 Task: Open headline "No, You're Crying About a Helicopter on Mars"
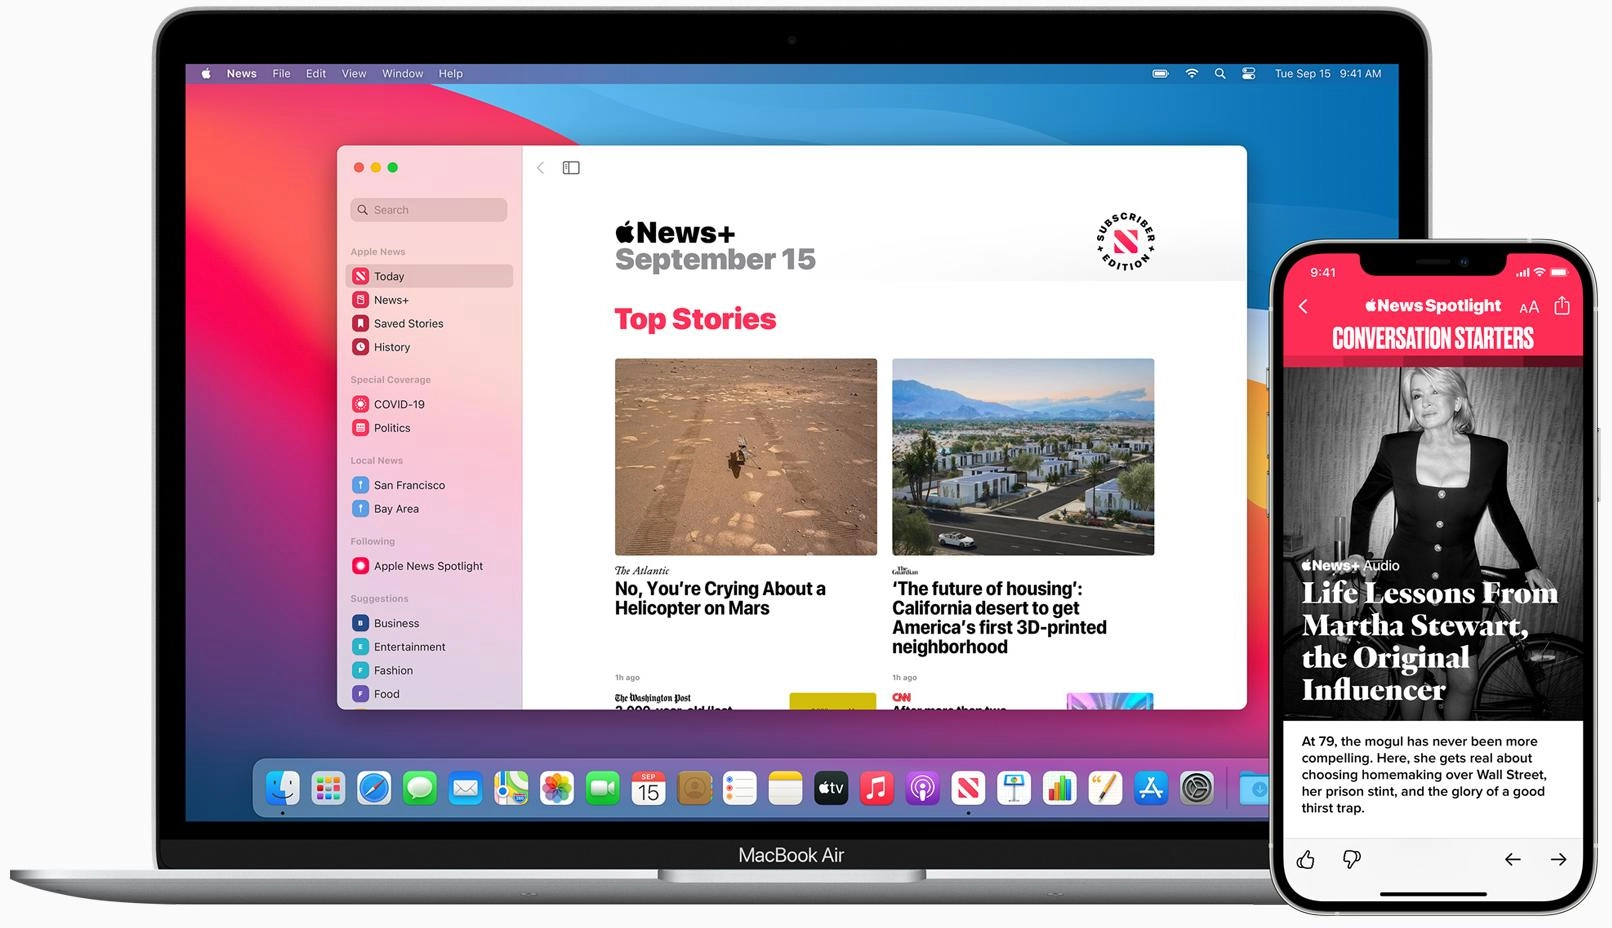click(x=720, y=599)
